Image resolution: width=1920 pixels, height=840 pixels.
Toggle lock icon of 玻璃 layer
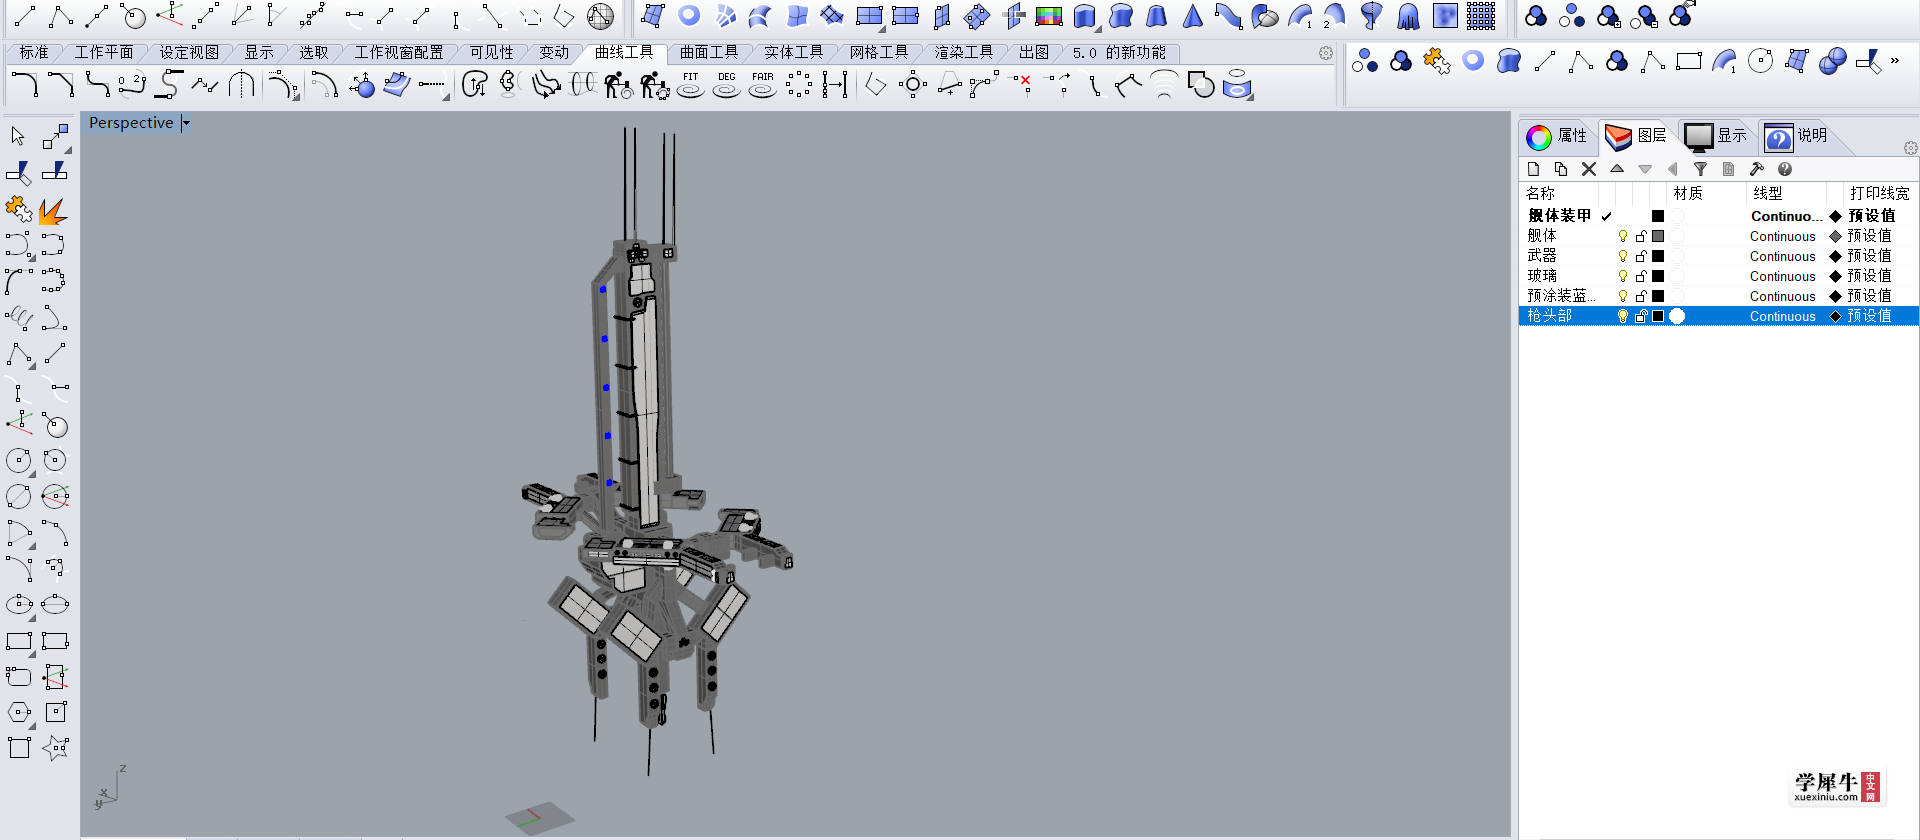coord(1641,276)
